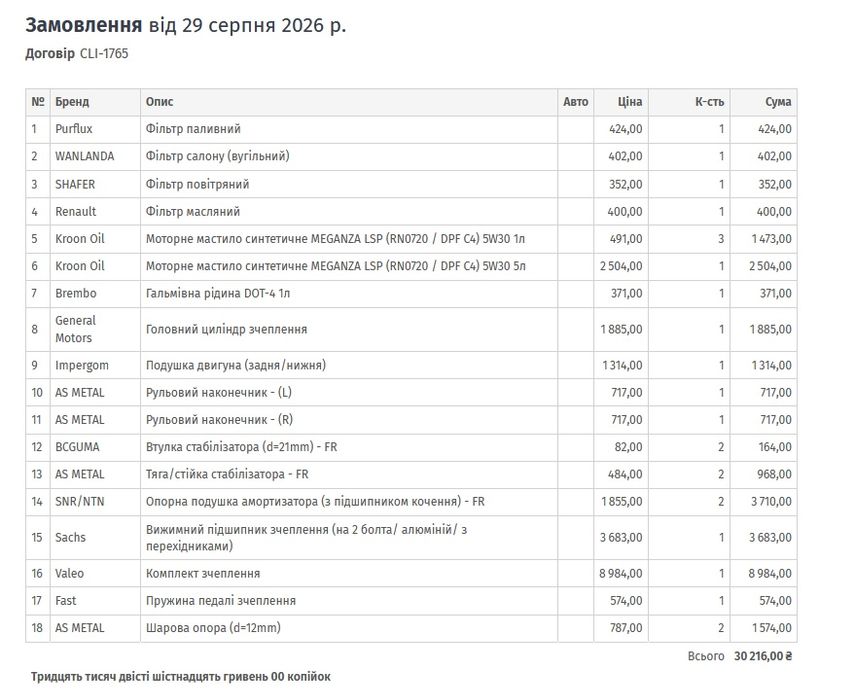Image resolution: width=855 pixels, height=699 pixels.
Task: Click the contract number CLI-1765
Action: [x=104, y=53]
